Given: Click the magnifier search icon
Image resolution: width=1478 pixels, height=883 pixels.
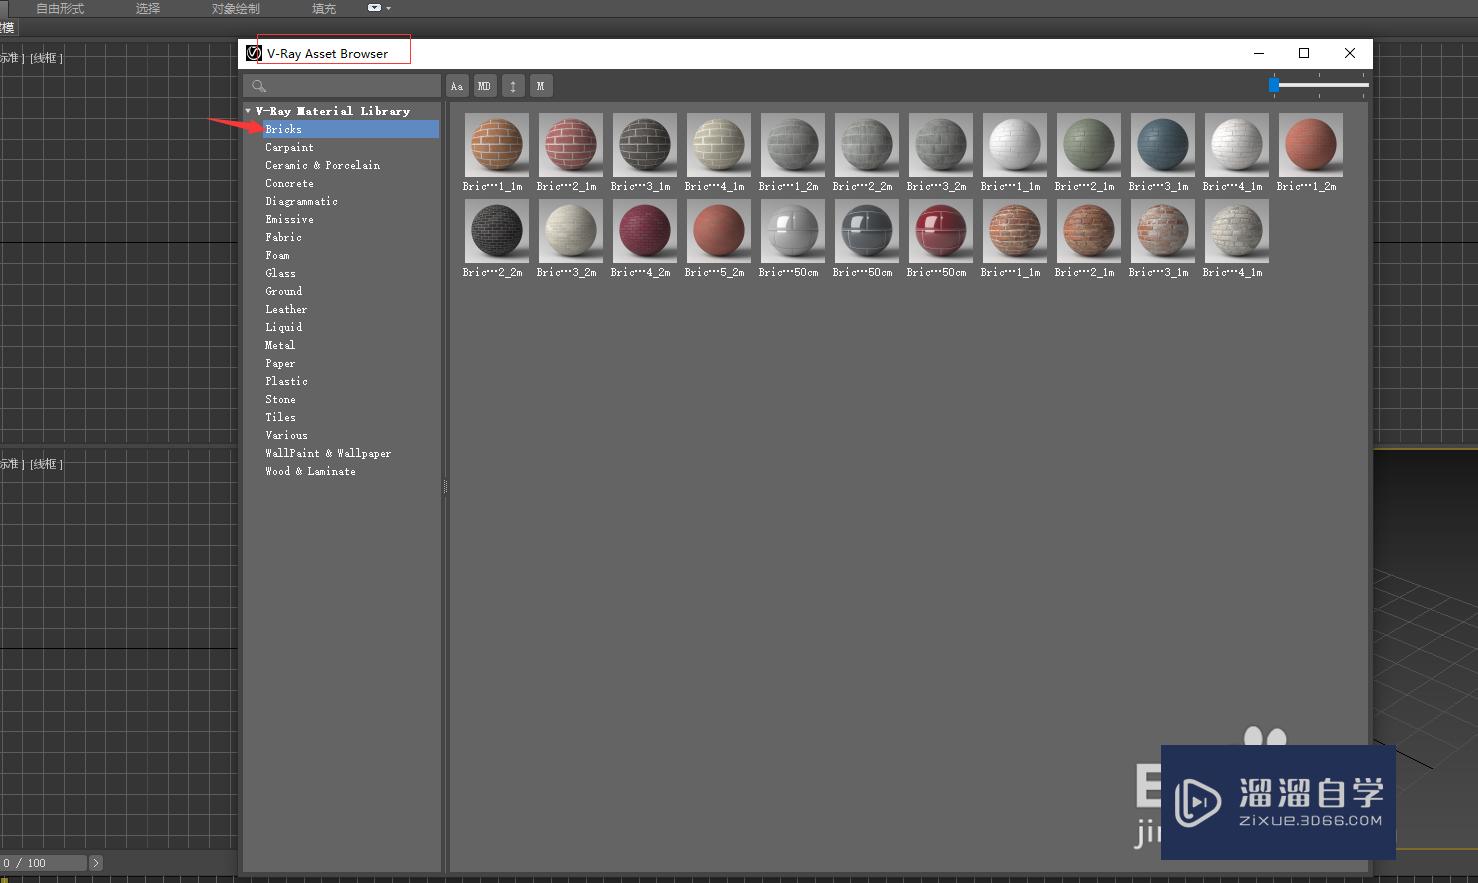Looking at the screenshot, I should pos(259,86).
